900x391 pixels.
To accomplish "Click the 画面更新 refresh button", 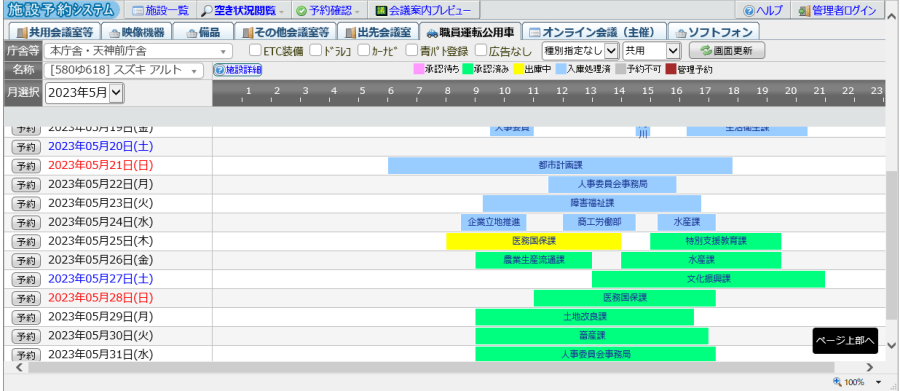I will tap(727, 51).
